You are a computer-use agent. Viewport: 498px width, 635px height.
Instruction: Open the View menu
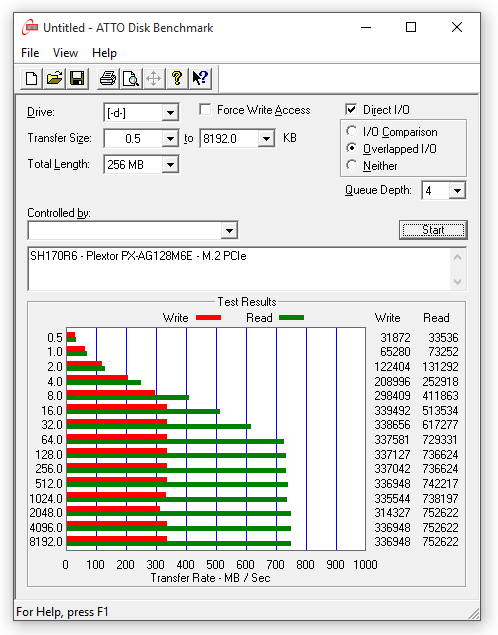coord(65,53)
